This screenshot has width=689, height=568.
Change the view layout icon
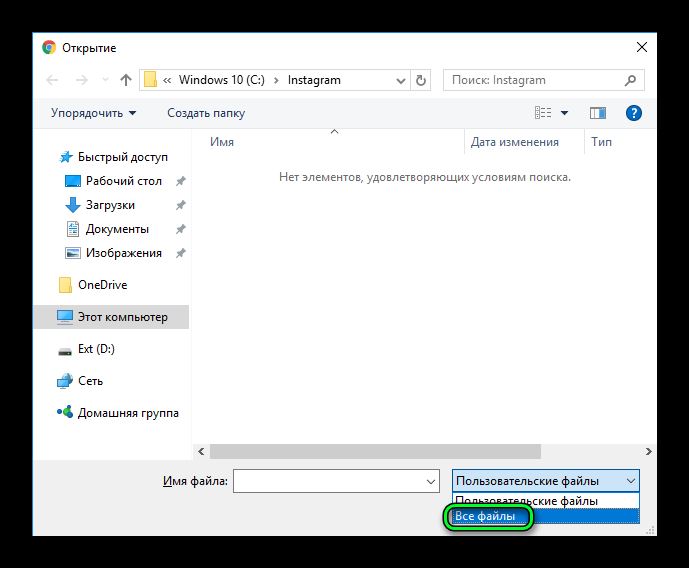tap(543, 113)
